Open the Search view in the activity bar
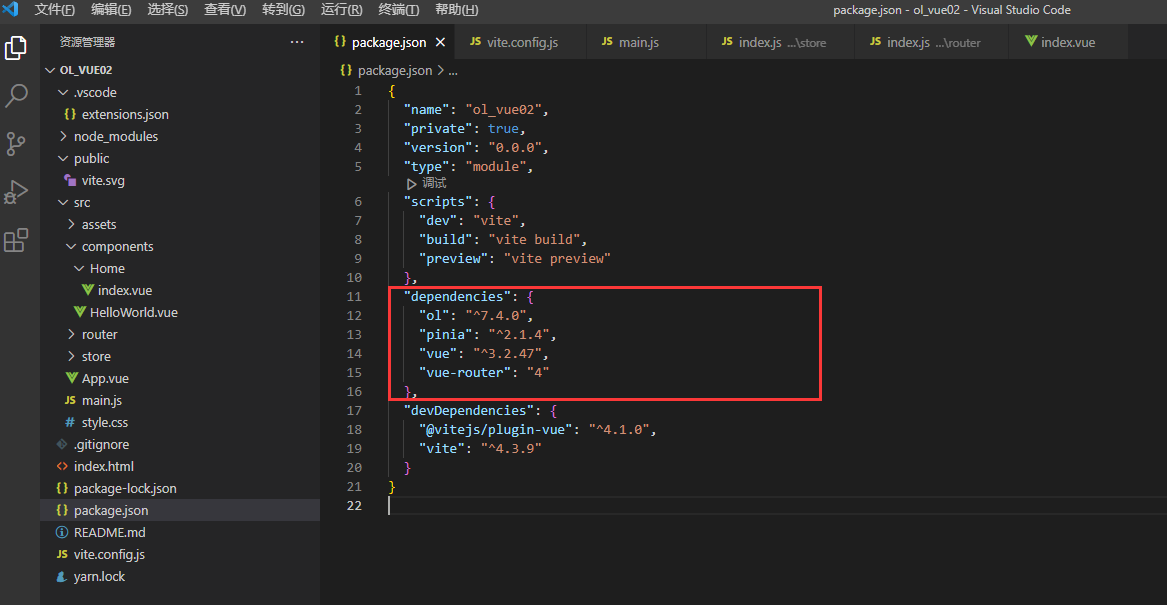Image resolution: width=1167 pixels, height=605 pixels. coord(15,96)
